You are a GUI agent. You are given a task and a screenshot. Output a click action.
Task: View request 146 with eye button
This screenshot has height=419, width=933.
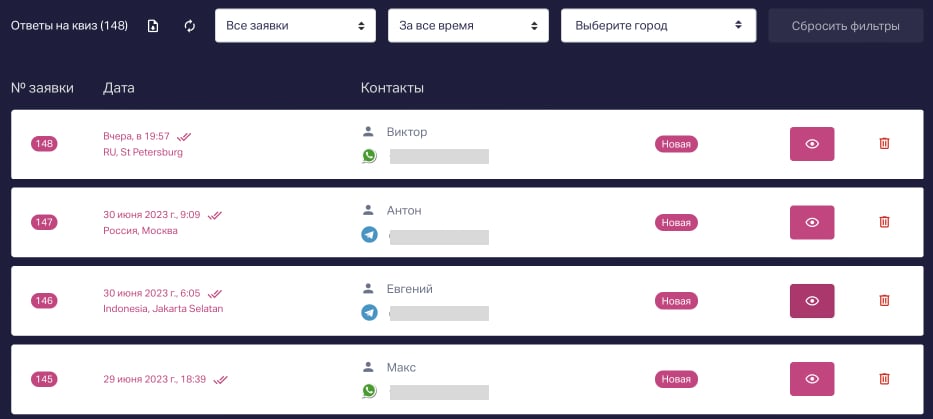[812, 300]
